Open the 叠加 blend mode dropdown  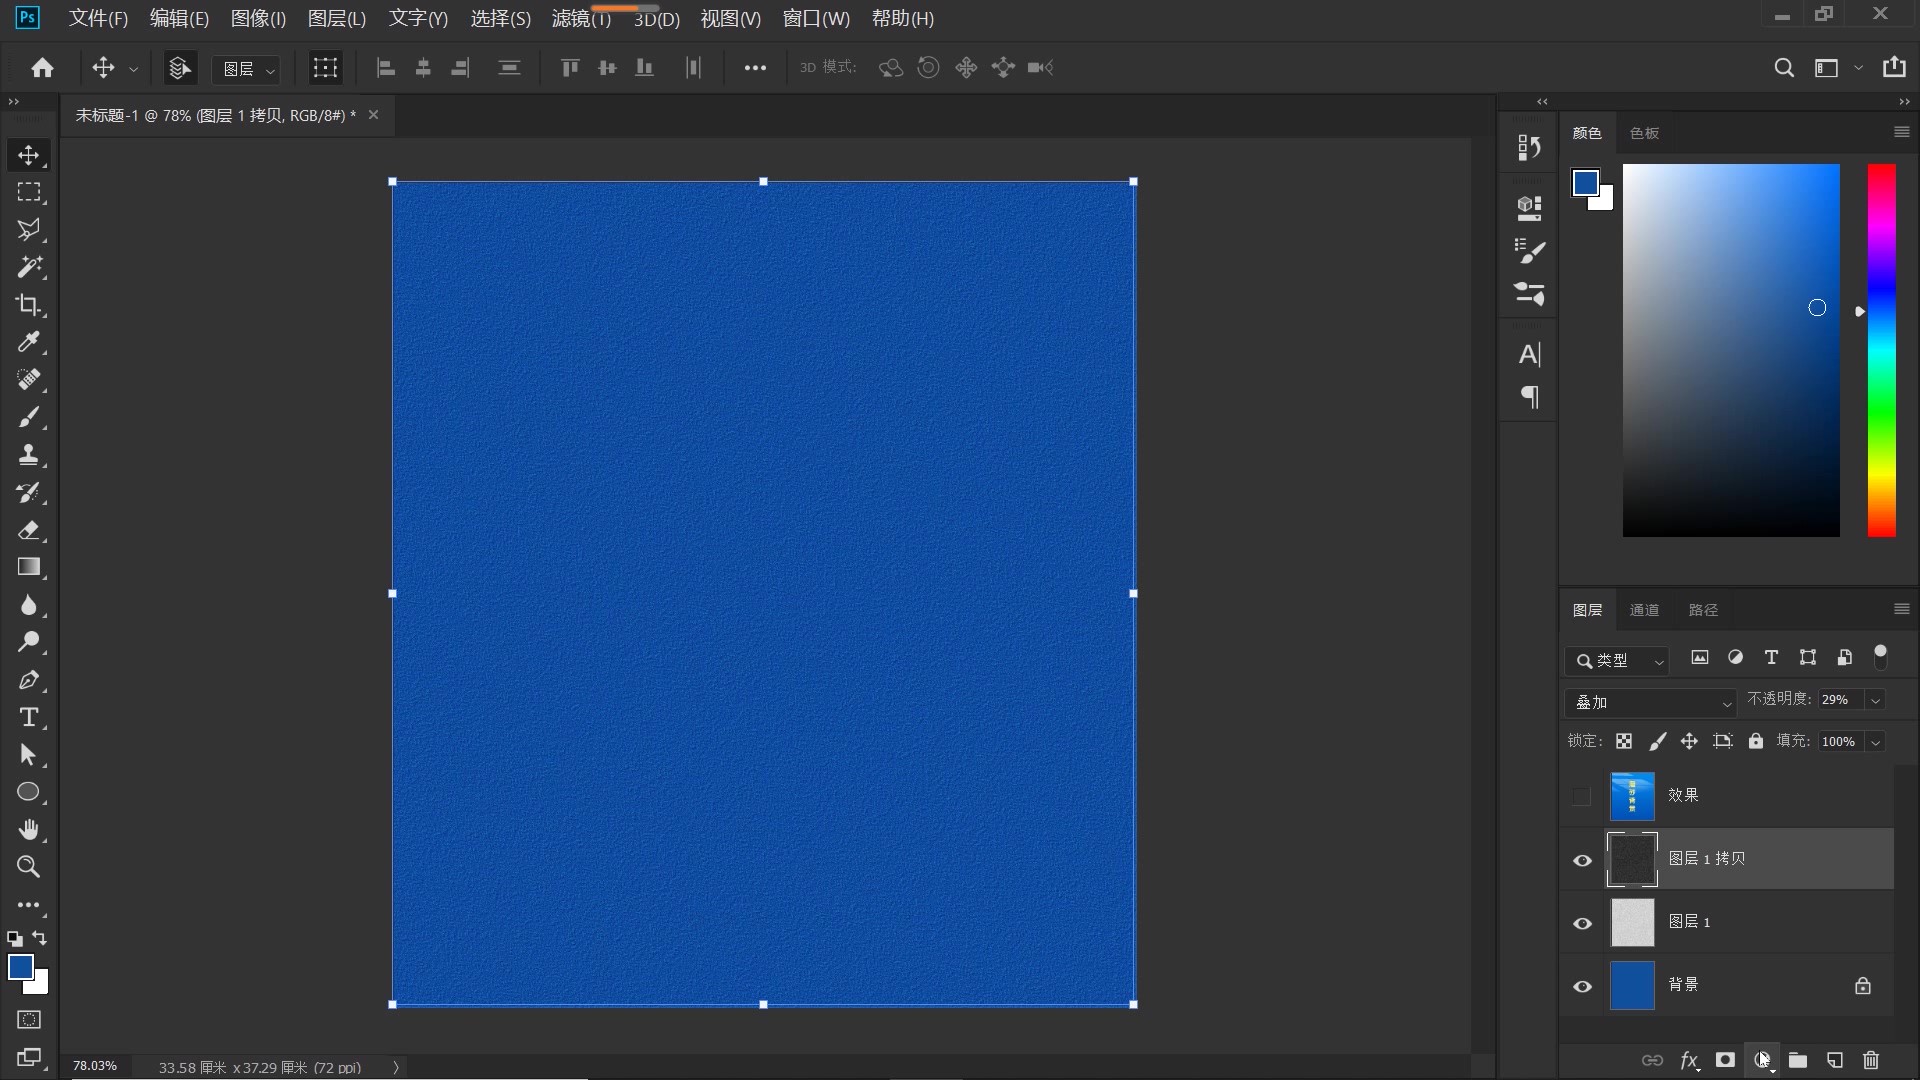[1650, 702]
